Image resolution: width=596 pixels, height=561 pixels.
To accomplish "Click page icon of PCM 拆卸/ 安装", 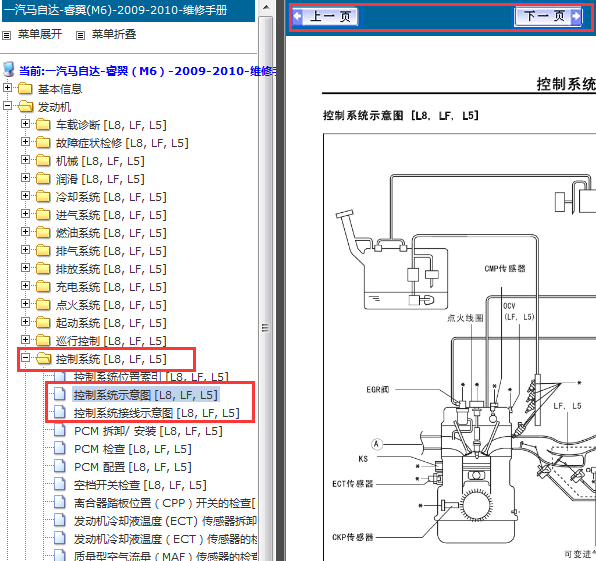I will [x=60, y=430].
